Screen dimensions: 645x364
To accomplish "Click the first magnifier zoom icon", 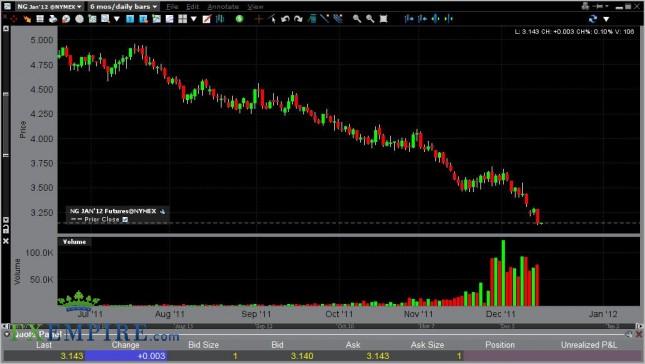I will [x=357, y=19].
